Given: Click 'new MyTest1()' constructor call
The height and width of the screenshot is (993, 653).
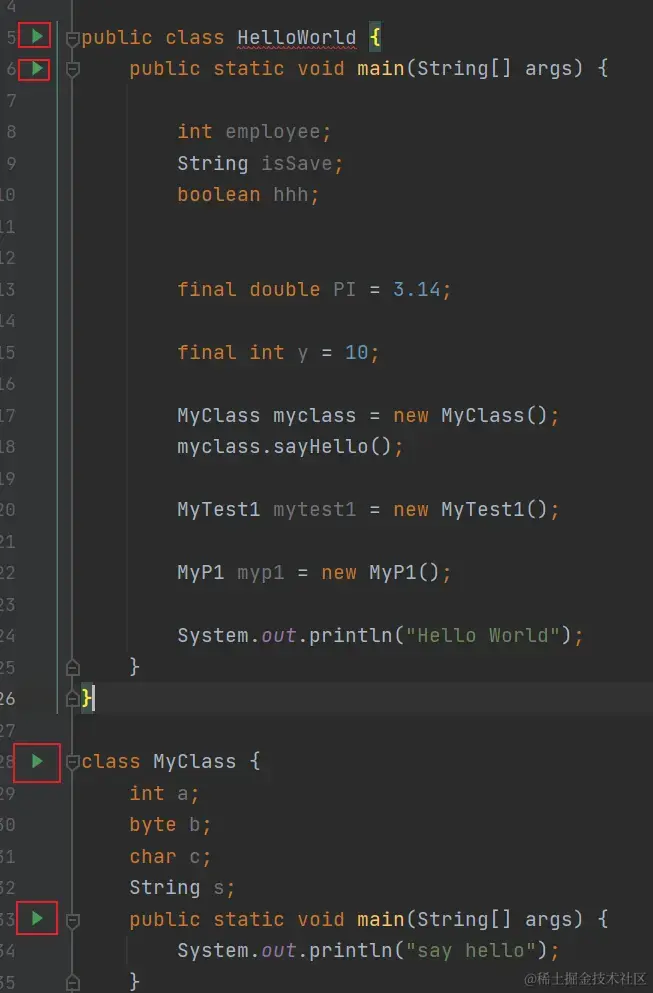Looking at the screenshot, I should click(469, 510).
